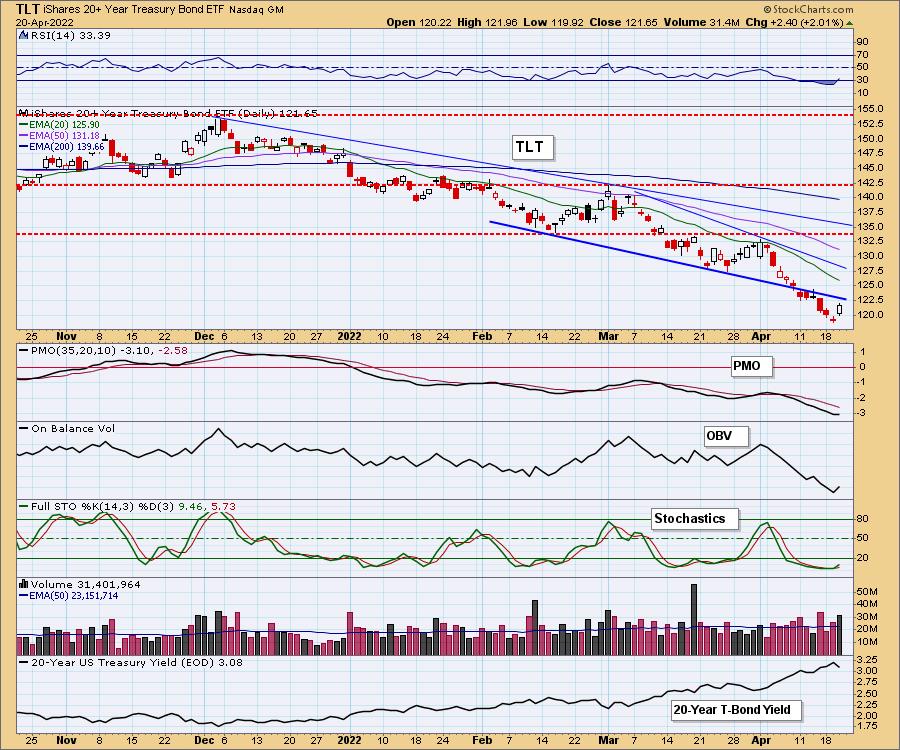The width and height of the screenshot is (900, 750).
Task: Click the OBV annotation box
Action: [726, 436]
